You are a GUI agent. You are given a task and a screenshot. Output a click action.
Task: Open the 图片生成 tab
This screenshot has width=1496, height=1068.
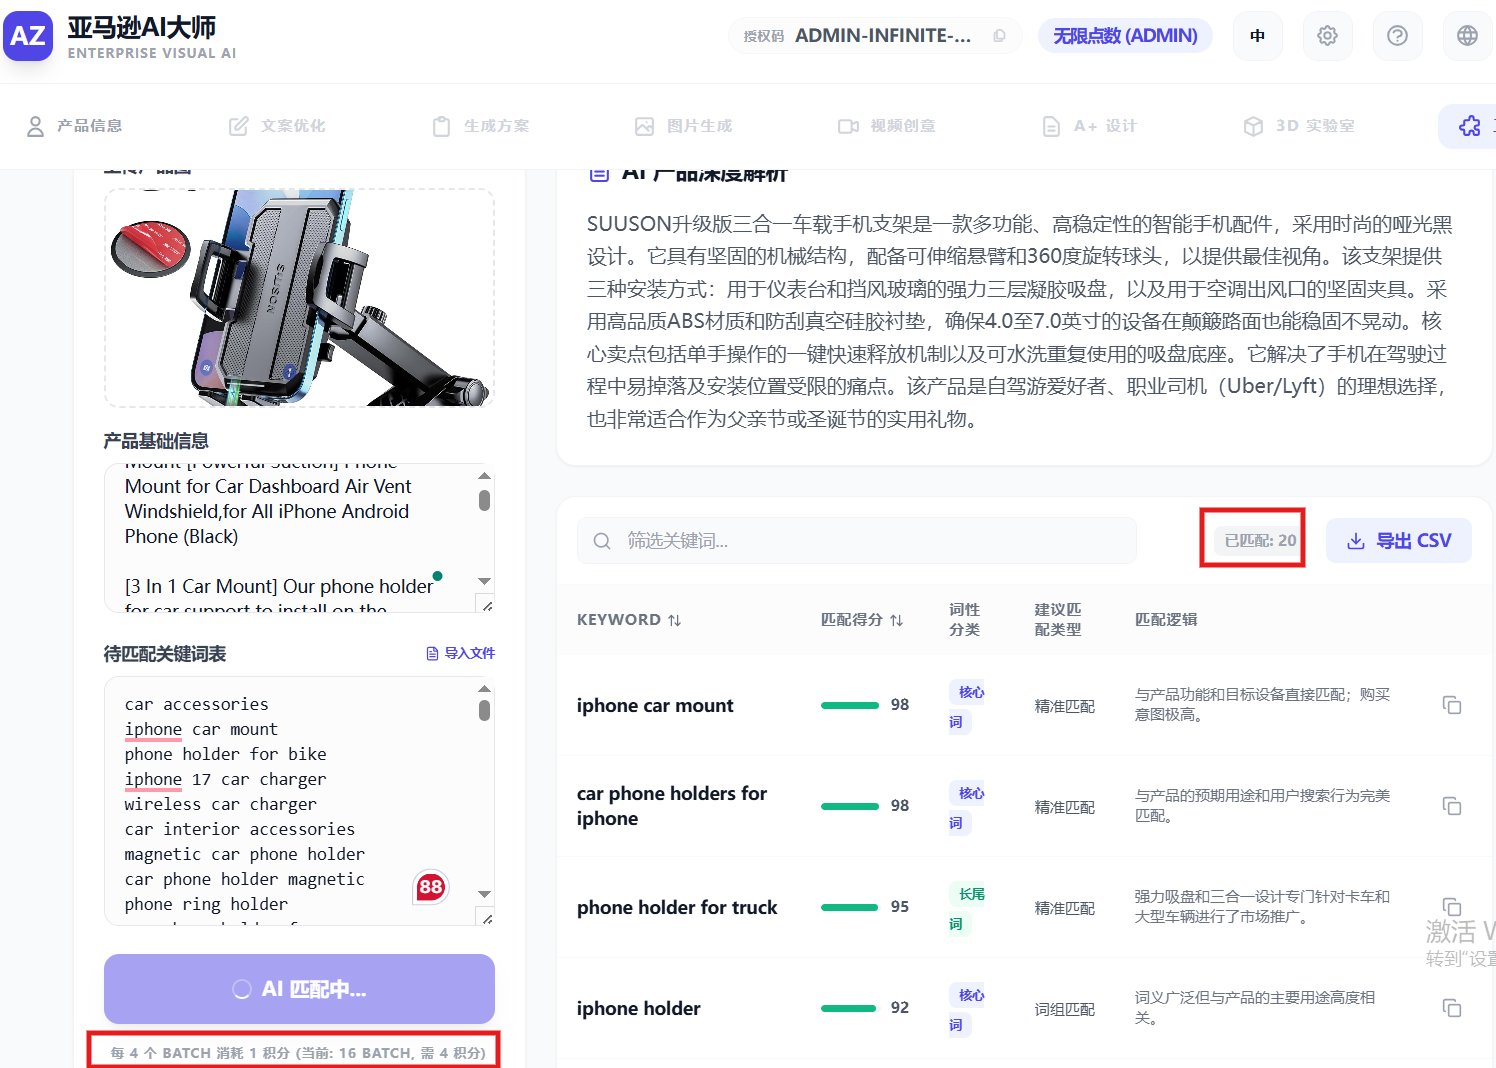click(x=684, y=126)
